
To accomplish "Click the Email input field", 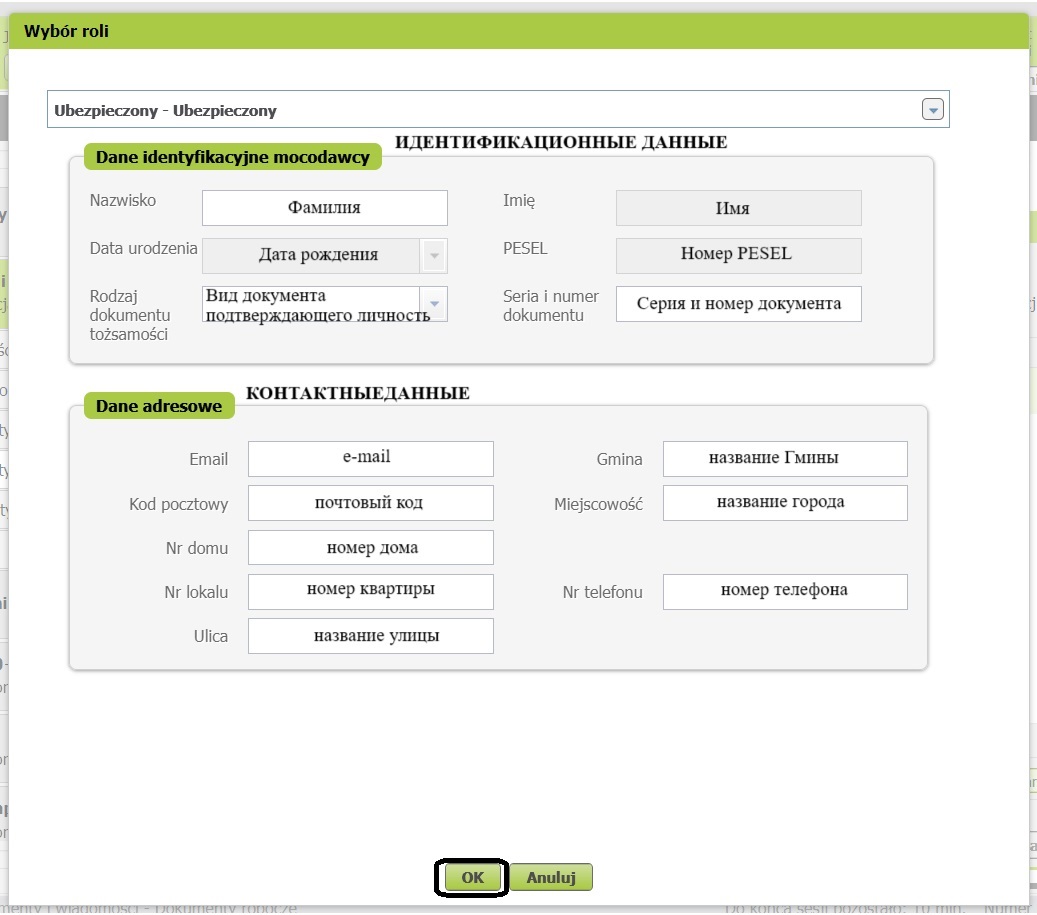I will (x=370, y=458).
